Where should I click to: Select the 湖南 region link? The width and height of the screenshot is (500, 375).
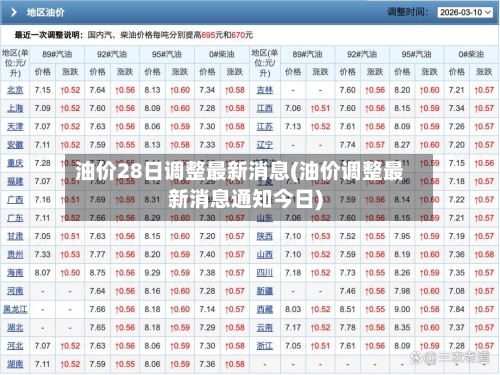pyautogui.click(x=15, y=364)
